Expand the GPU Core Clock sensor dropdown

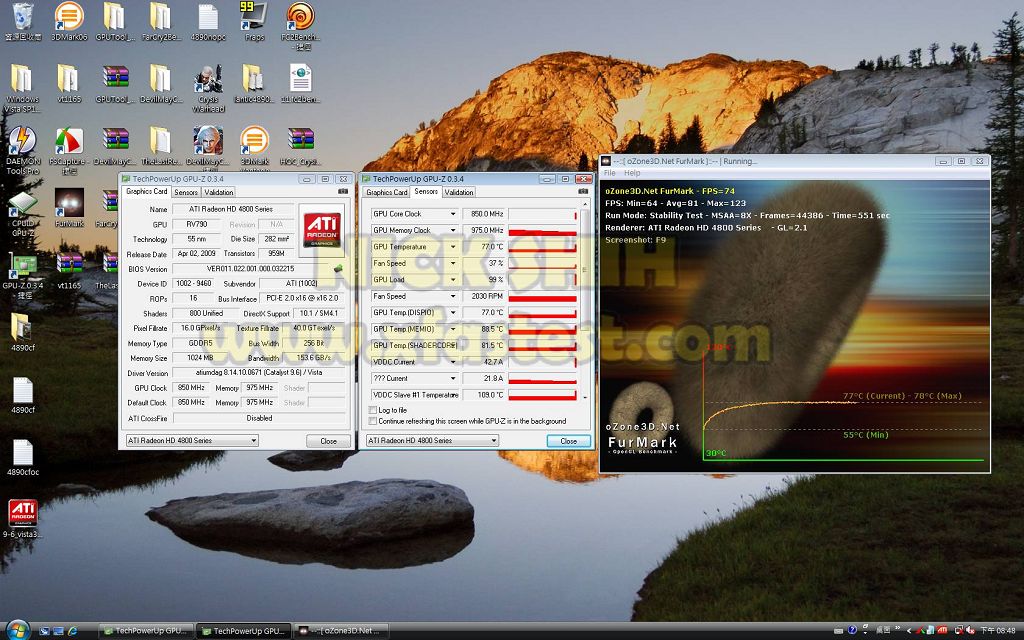pyautogui.click(x=453, y=214)
